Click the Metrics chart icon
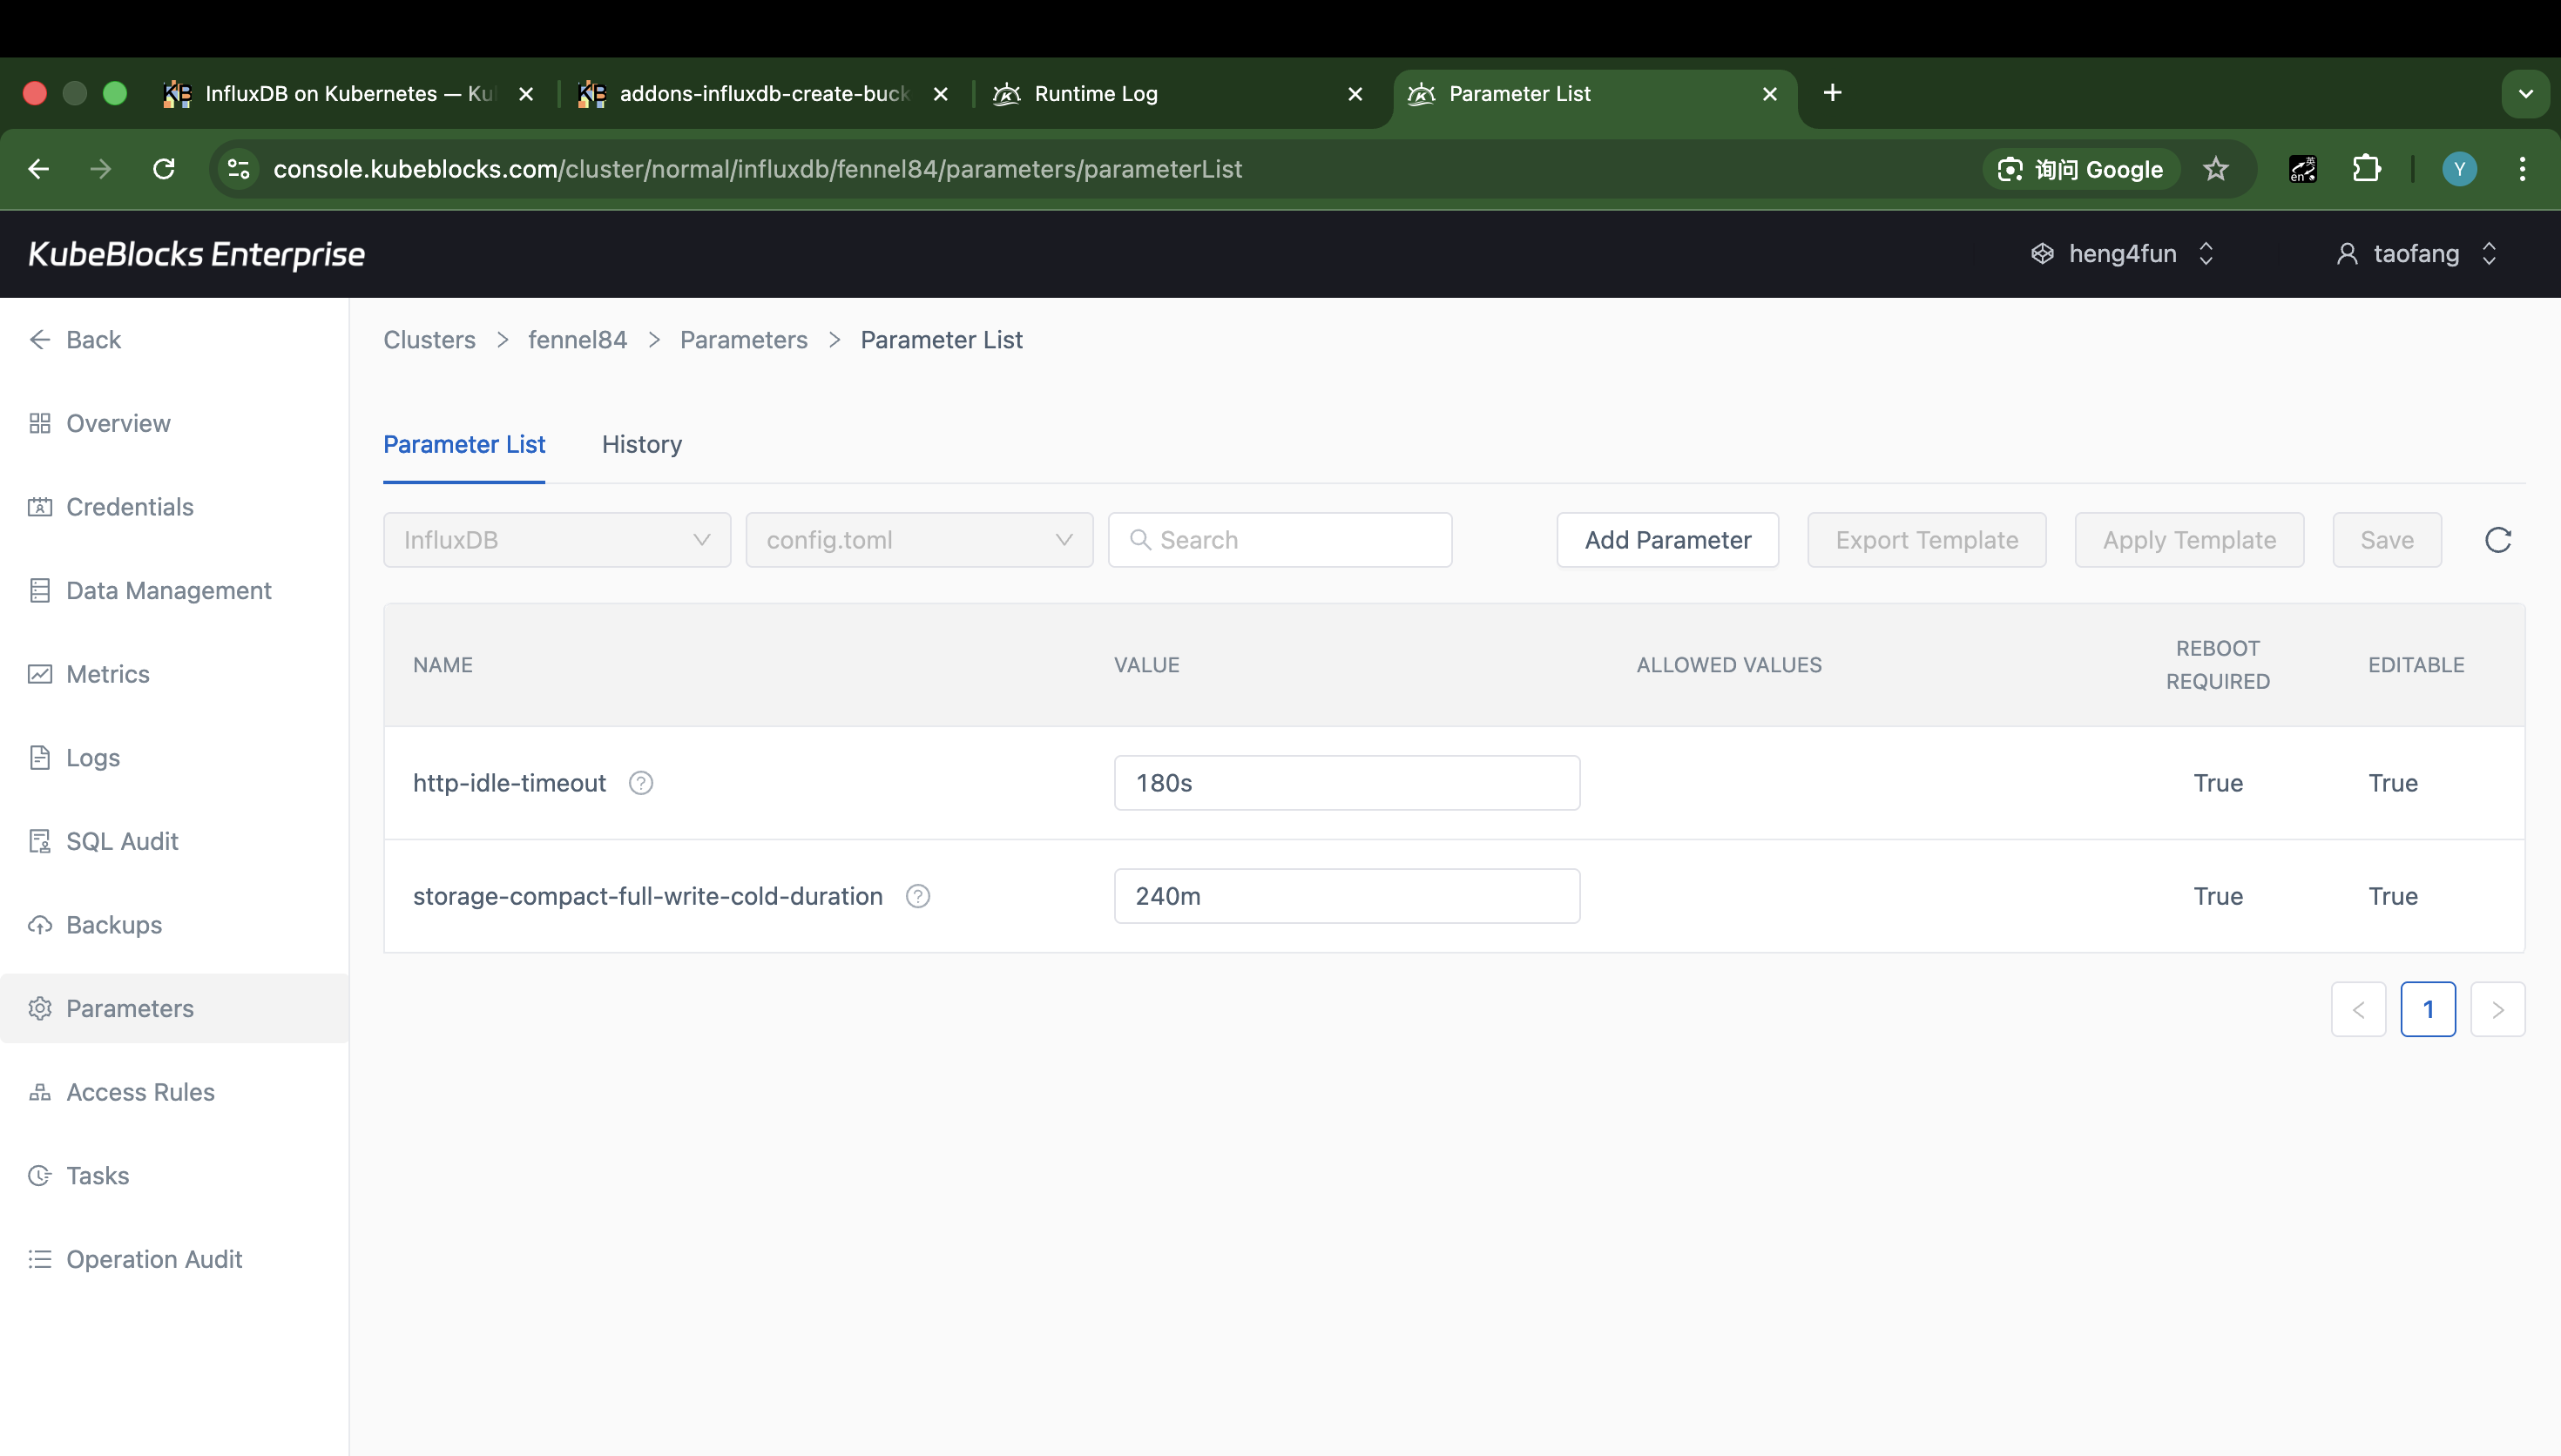This screenshot has height=1456, width=2561. coord(40,674)
